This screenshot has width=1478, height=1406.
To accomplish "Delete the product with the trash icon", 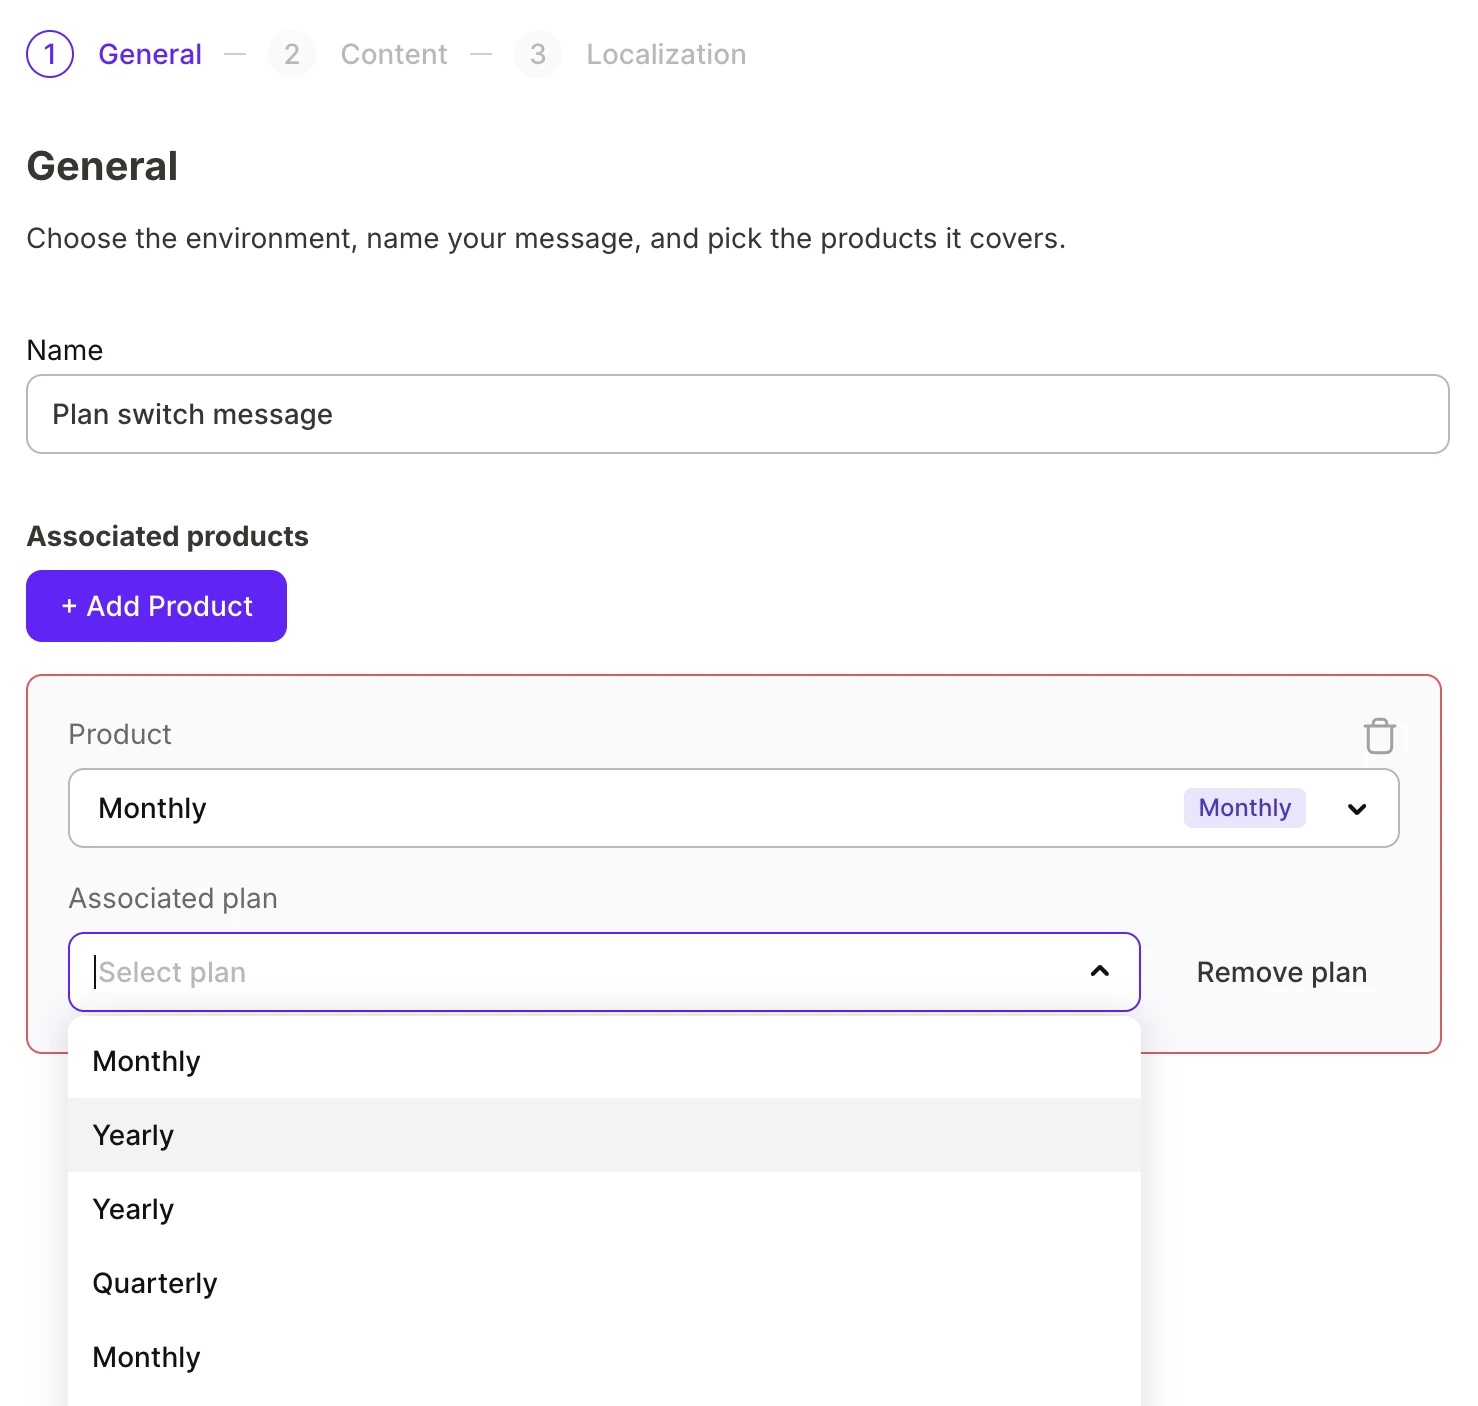I will (x=1380, y=736).
